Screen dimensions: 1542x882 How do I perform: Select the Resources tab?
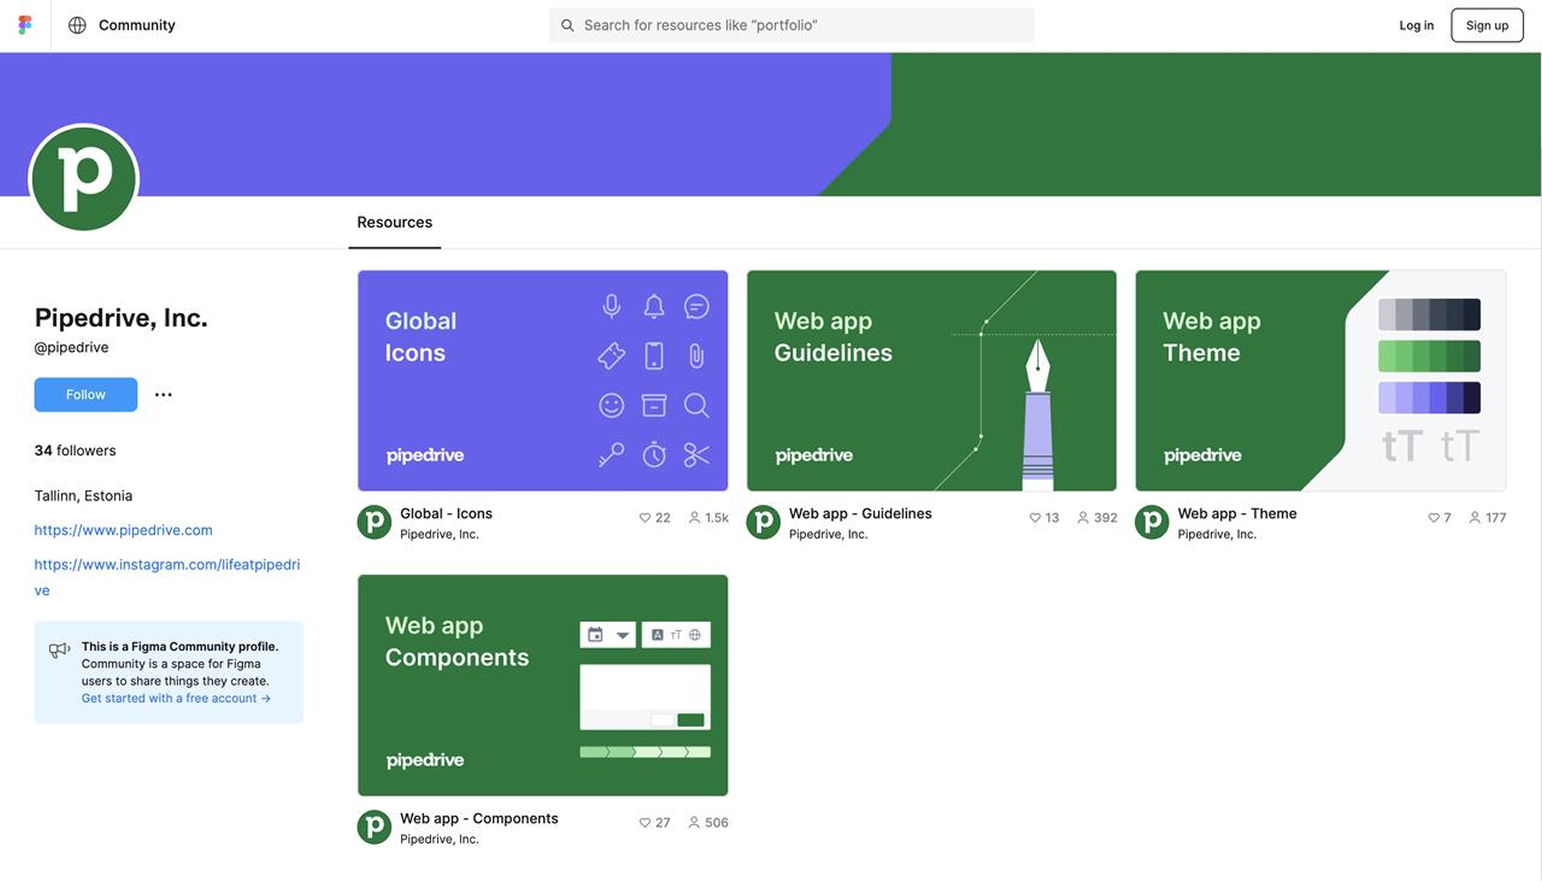tap(395, 222)
